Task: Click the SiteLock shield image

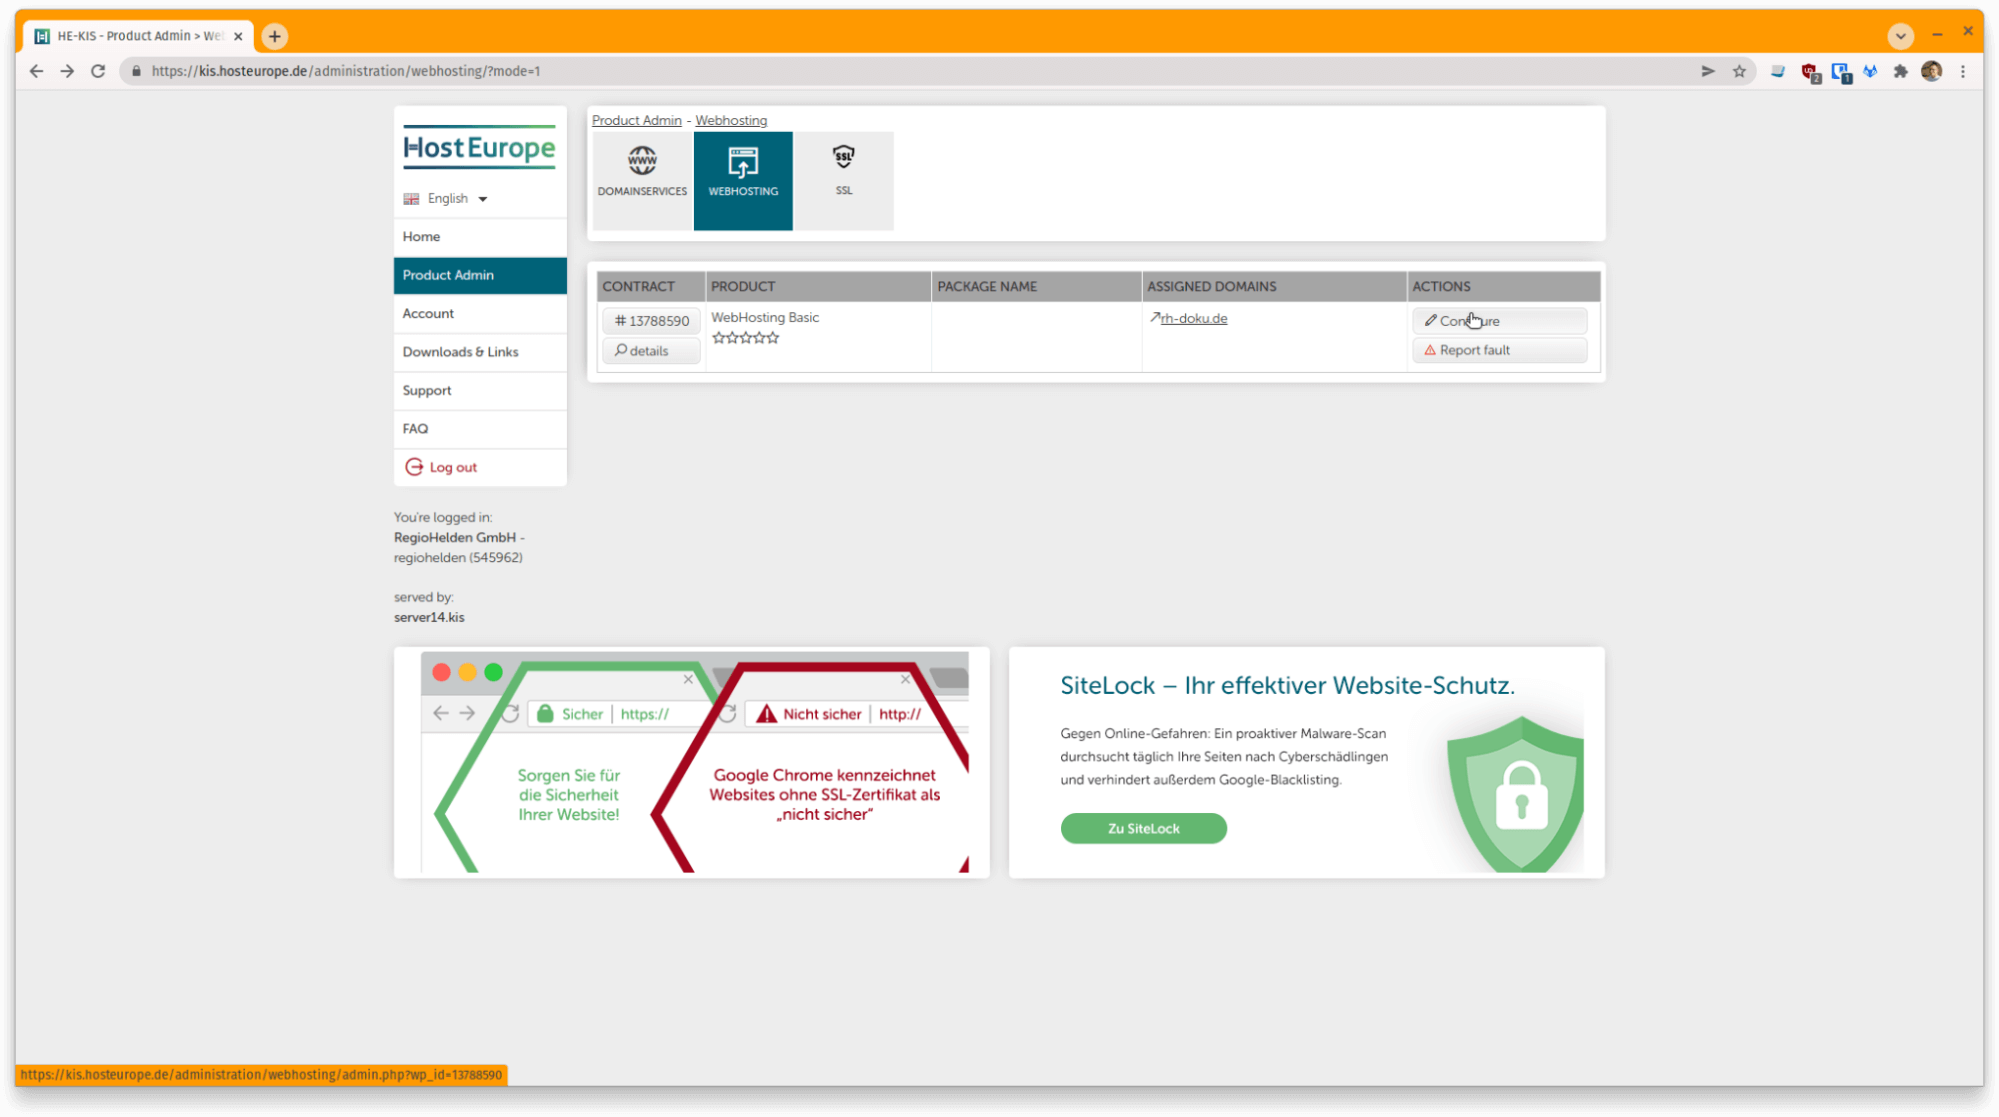Action: coord(1515,793)
